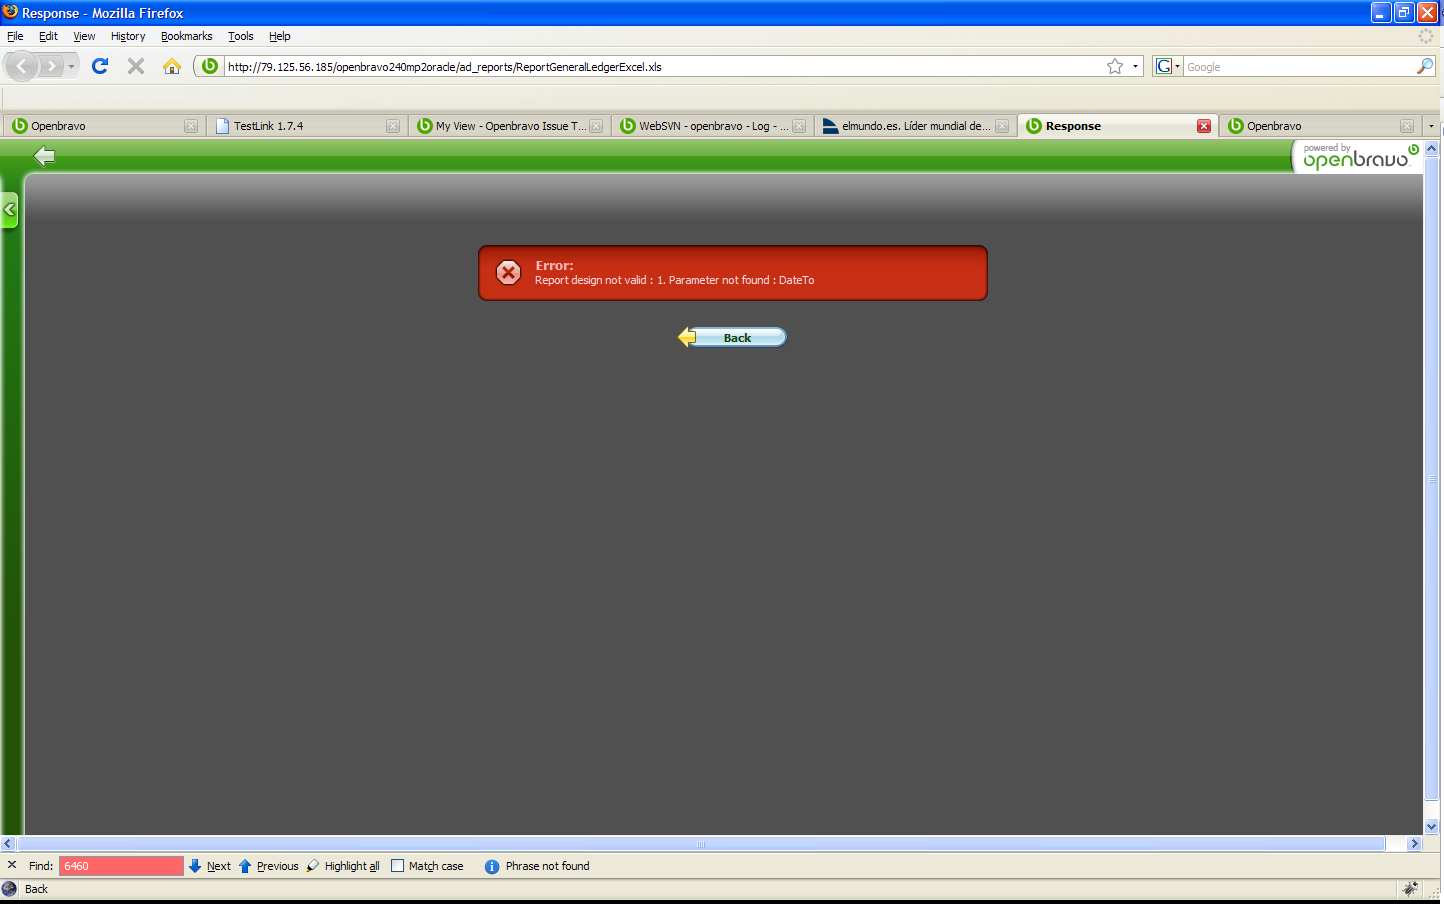This screenshot has width=1444, height=904.
Task: Close the TestLink 1.7.4 tab
Action: [x=393, y=126]
